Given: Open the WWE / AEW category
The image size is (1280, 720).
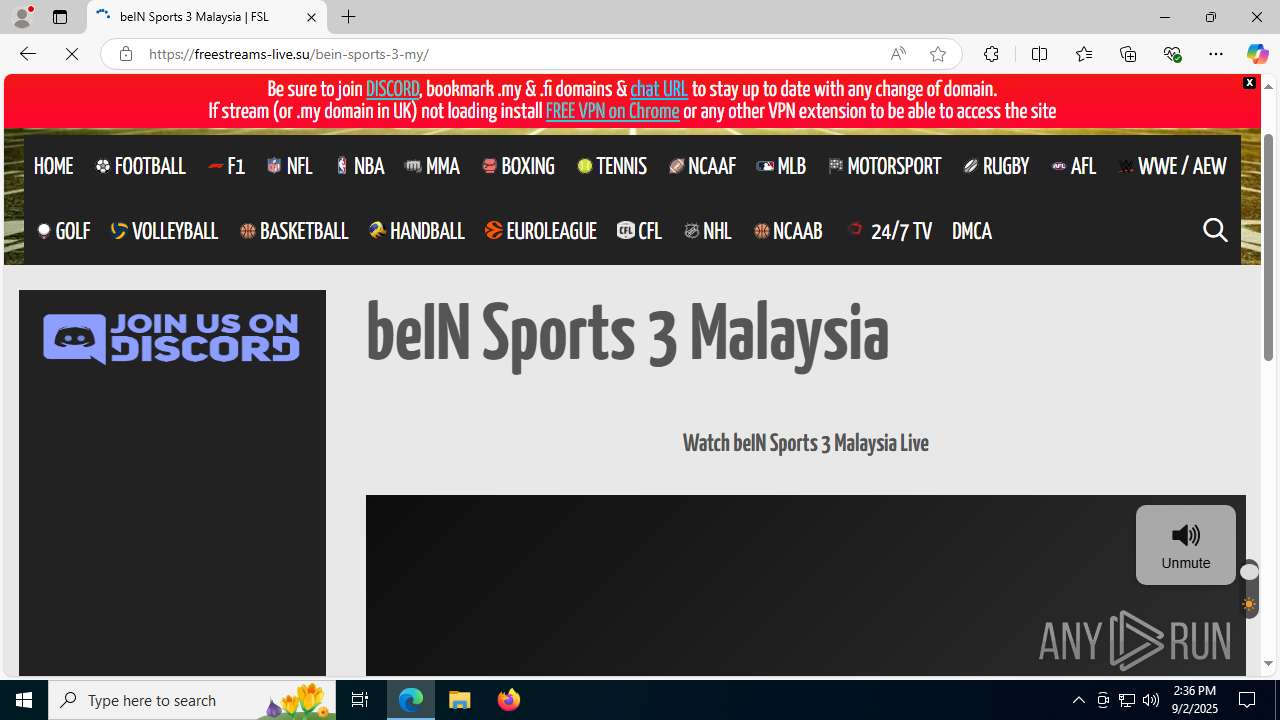Looking at the screenshot, I should [x=1172, y=166].
